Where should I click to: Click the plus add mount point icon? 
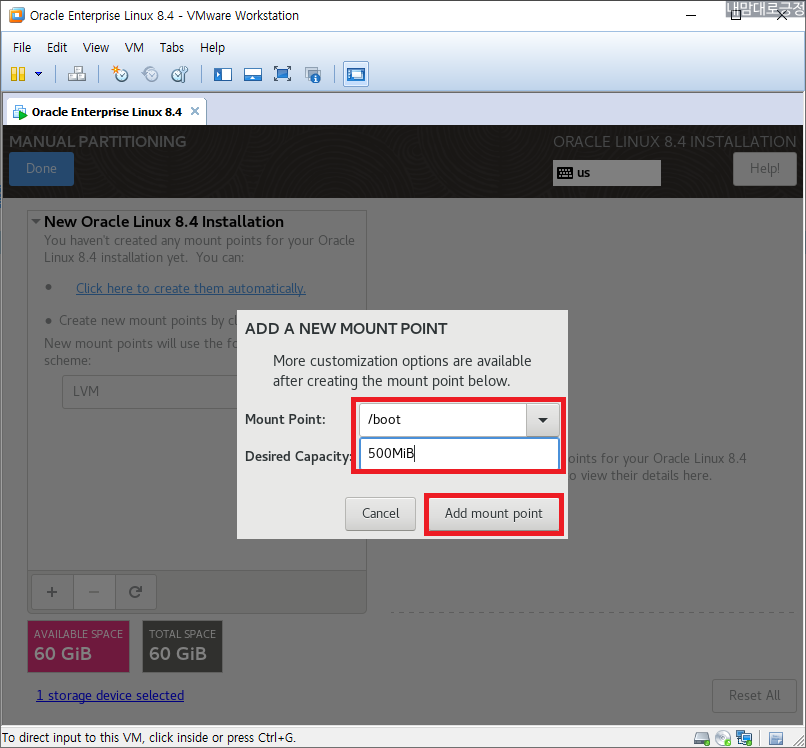pos(52,592)
